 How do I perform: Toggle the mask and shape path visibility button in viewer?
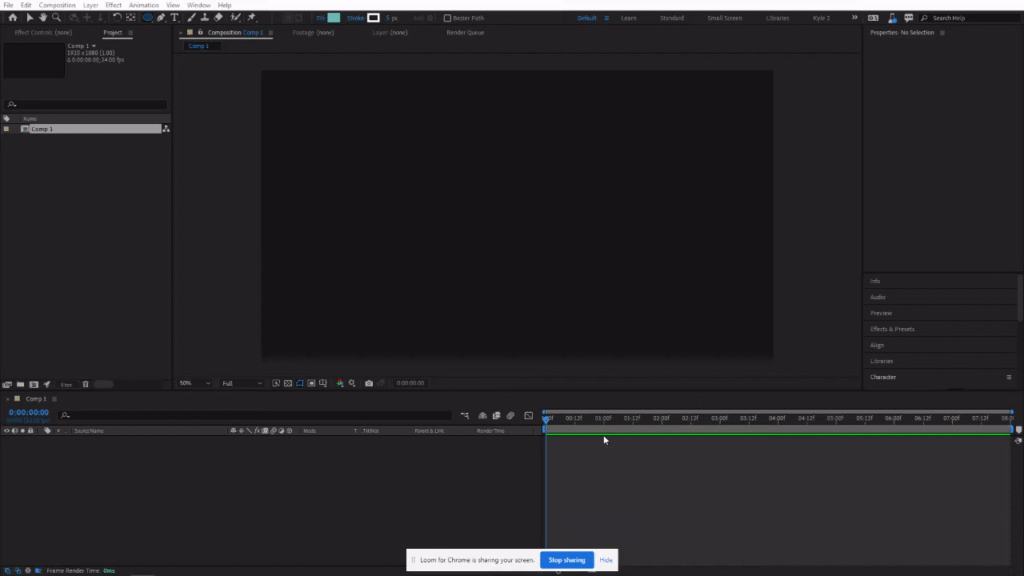[x=300, y=383]
